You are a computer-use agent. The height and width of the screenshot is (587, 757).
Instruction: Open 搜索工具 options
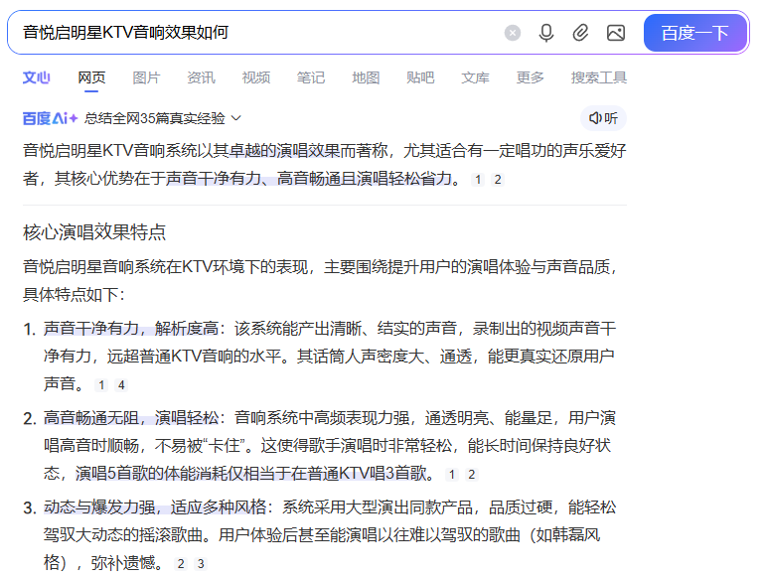pyautogui.click(x=599, y=77)
